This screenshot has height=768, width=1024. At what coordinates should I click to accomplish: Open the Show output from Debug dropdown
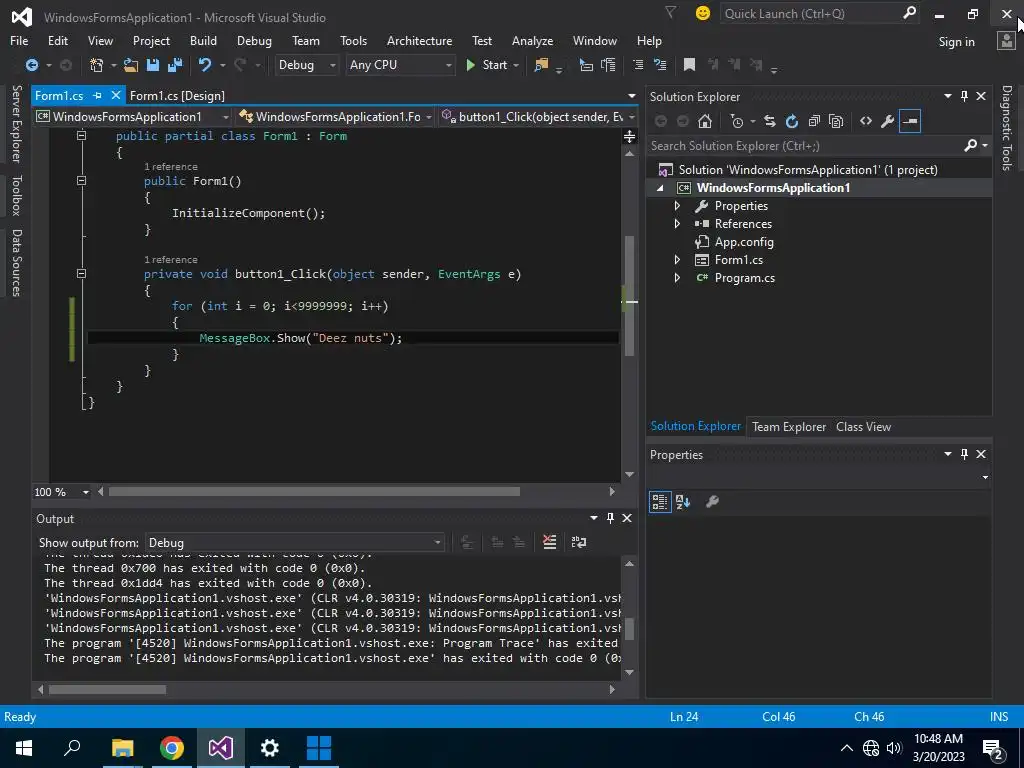[295, 543]
